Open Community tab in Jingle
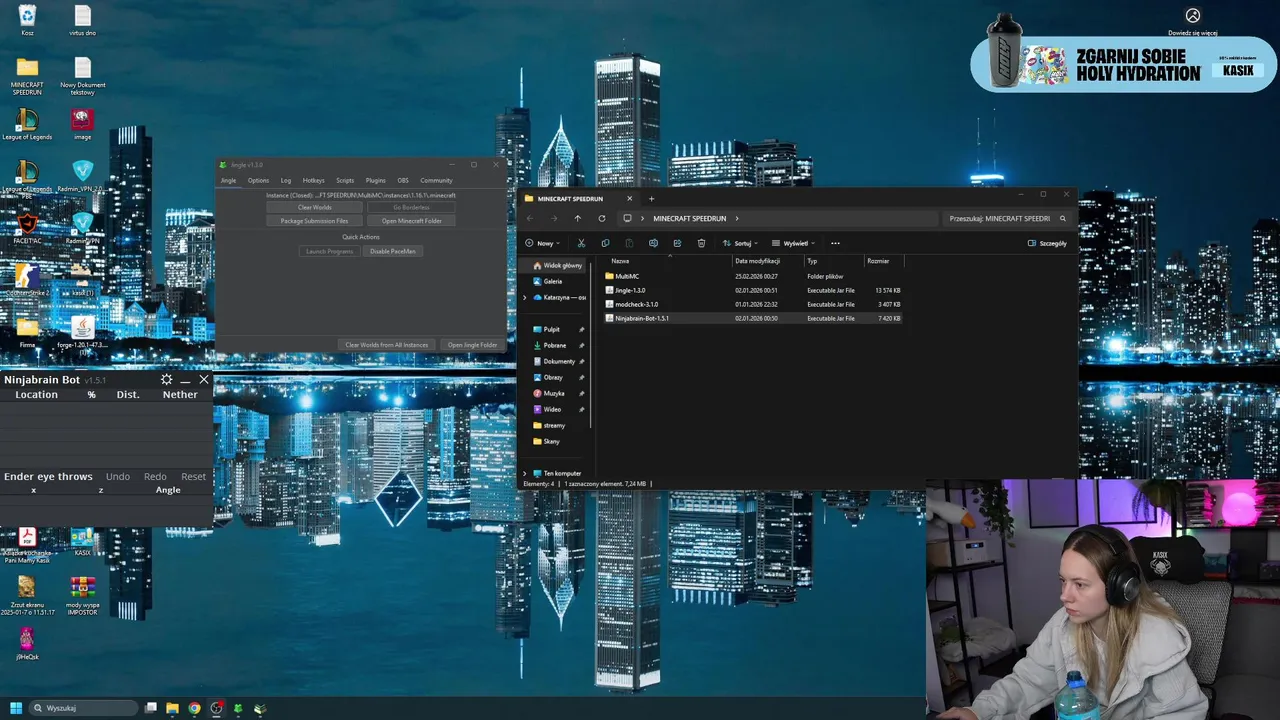1280x720 pixels. [x=436, y=181]
